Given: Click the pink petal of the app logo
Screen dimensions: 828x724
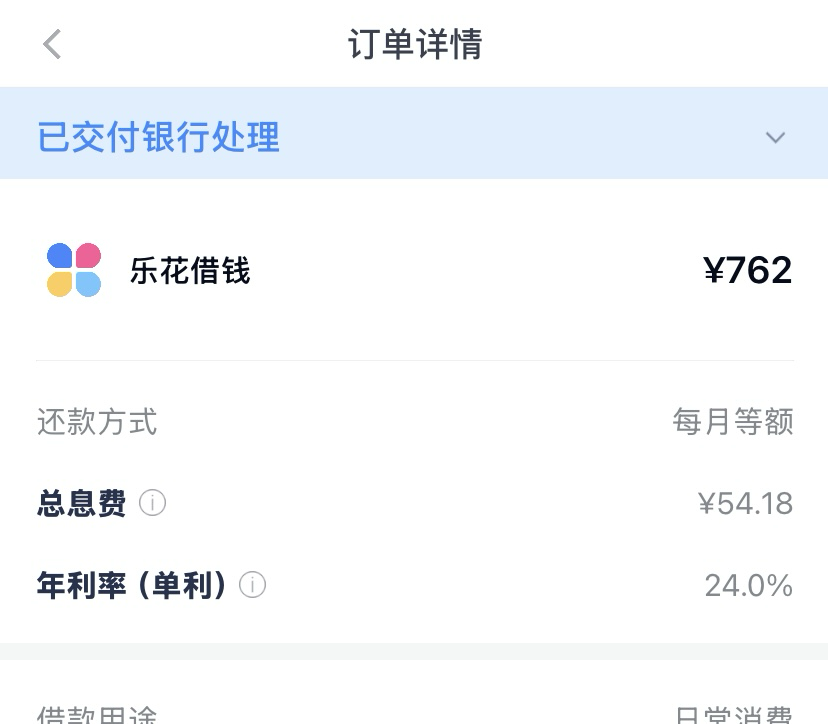Looking at the screenshot, I should coord(88,256).
